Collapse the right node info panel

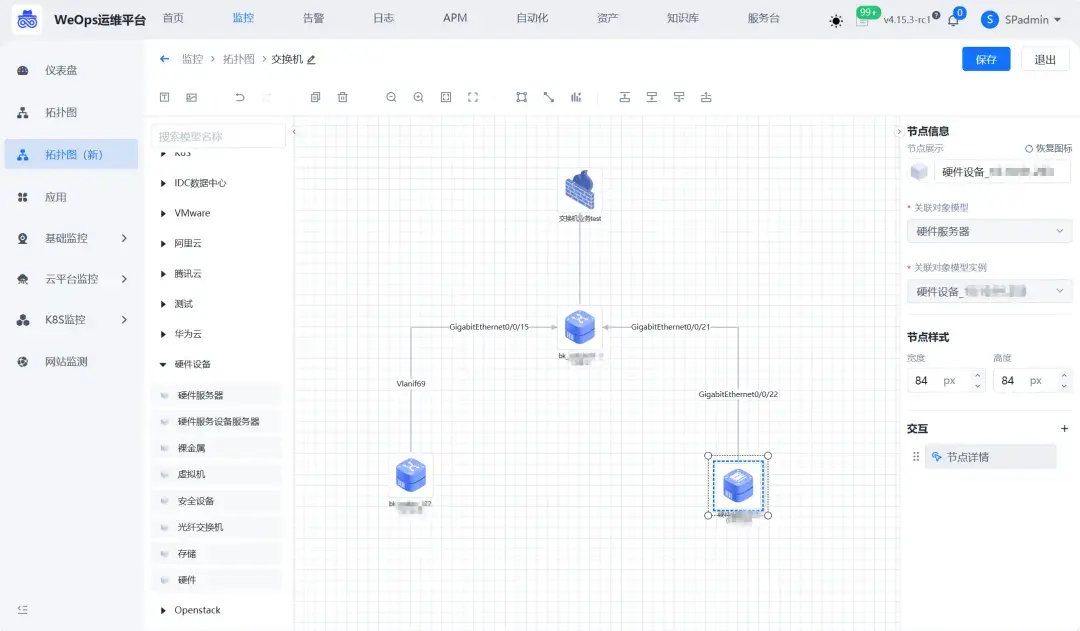click(x=898, y=132)
